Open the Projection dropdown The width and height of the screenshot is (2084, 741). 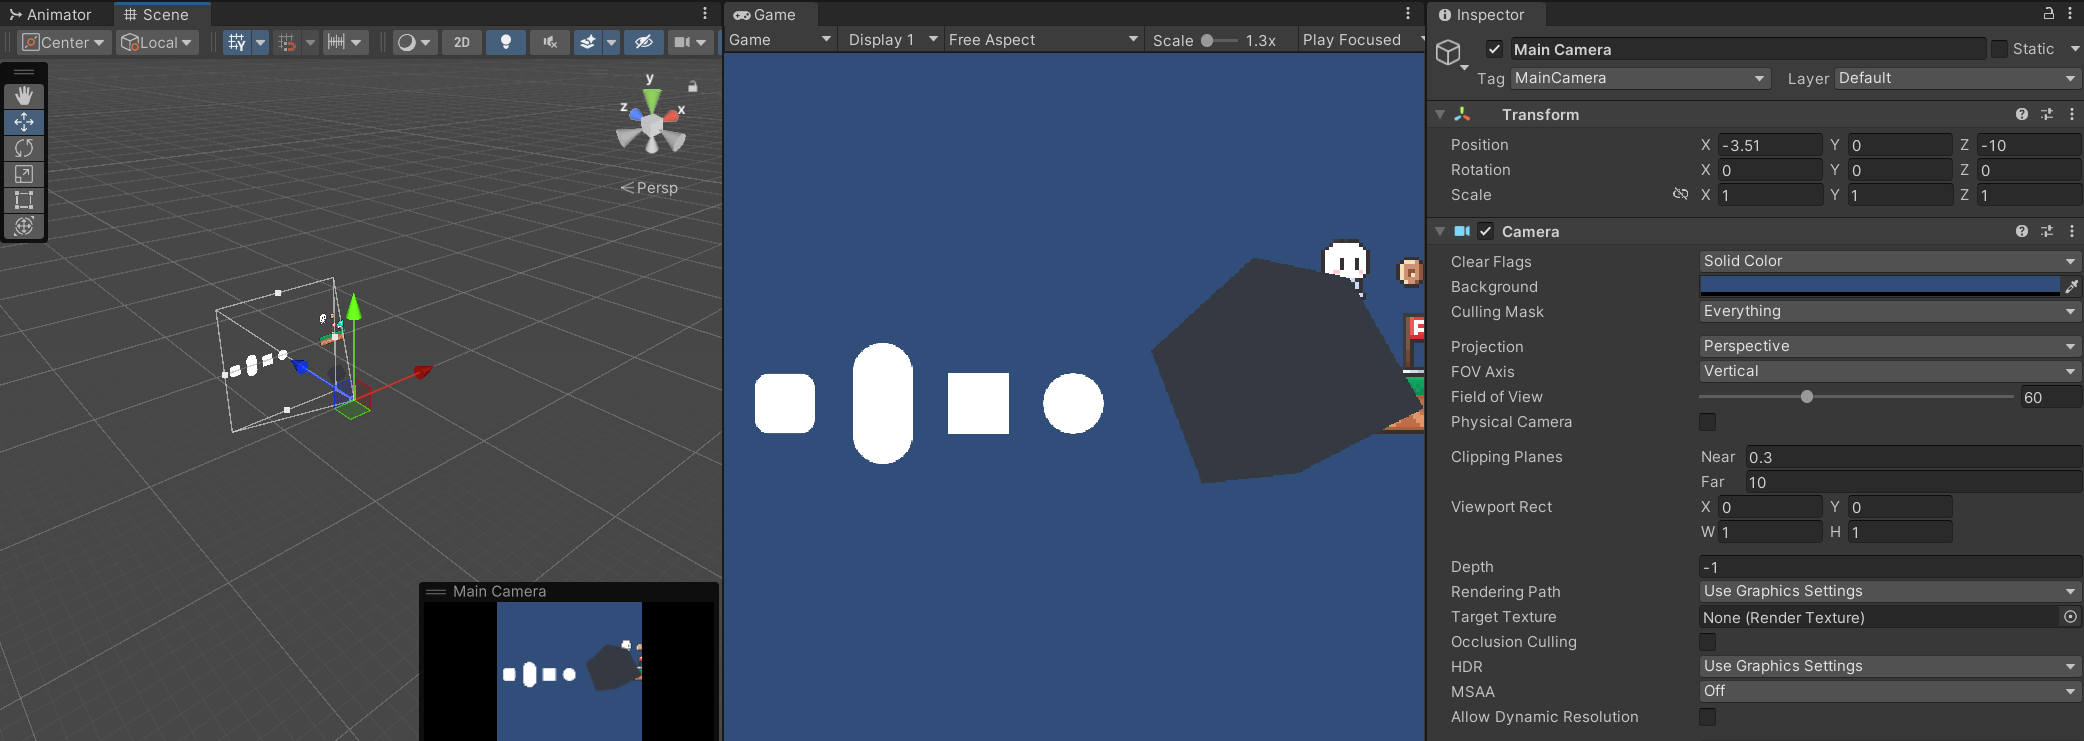click(x=1890, y=346)
